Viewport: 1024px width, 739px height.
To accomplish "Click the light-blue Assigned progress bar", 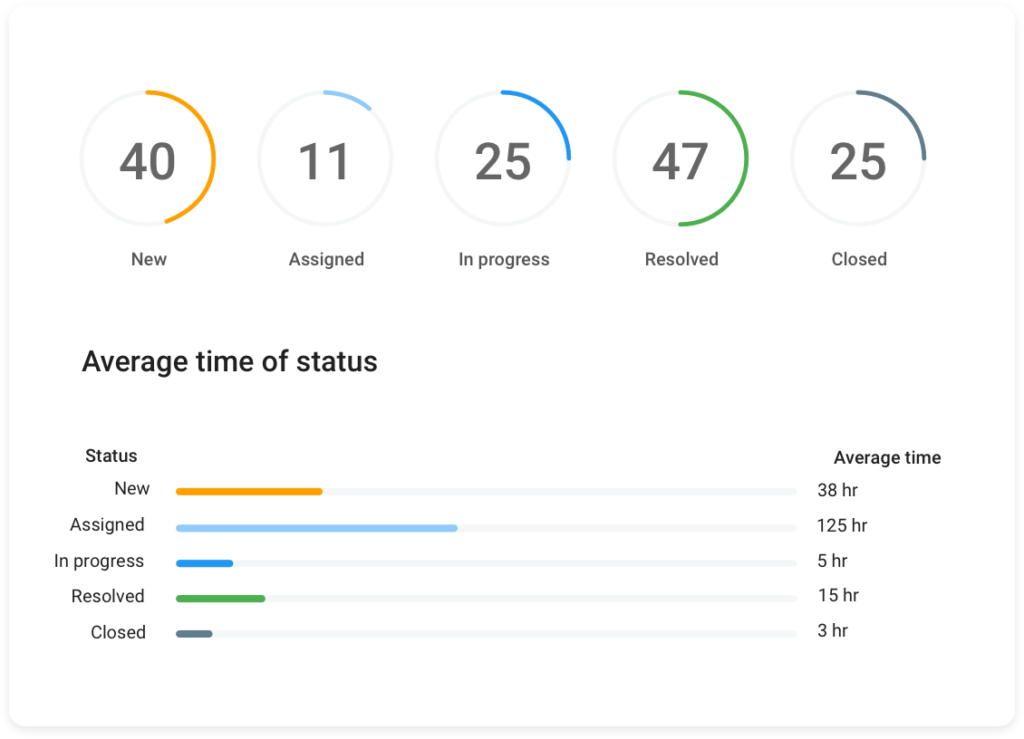I will [x=316, y=528].
